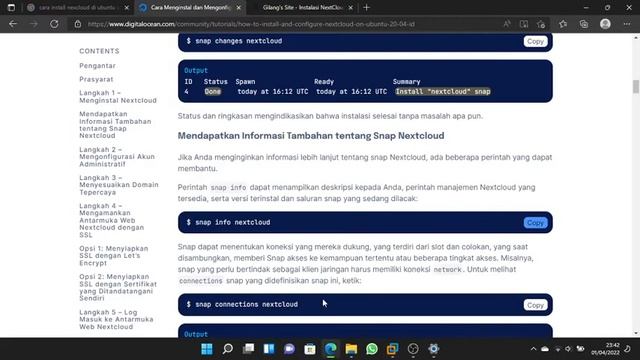This screenshot has height=360, width=640.
Task: Click the address bar URL field
Action: point(286,24)
